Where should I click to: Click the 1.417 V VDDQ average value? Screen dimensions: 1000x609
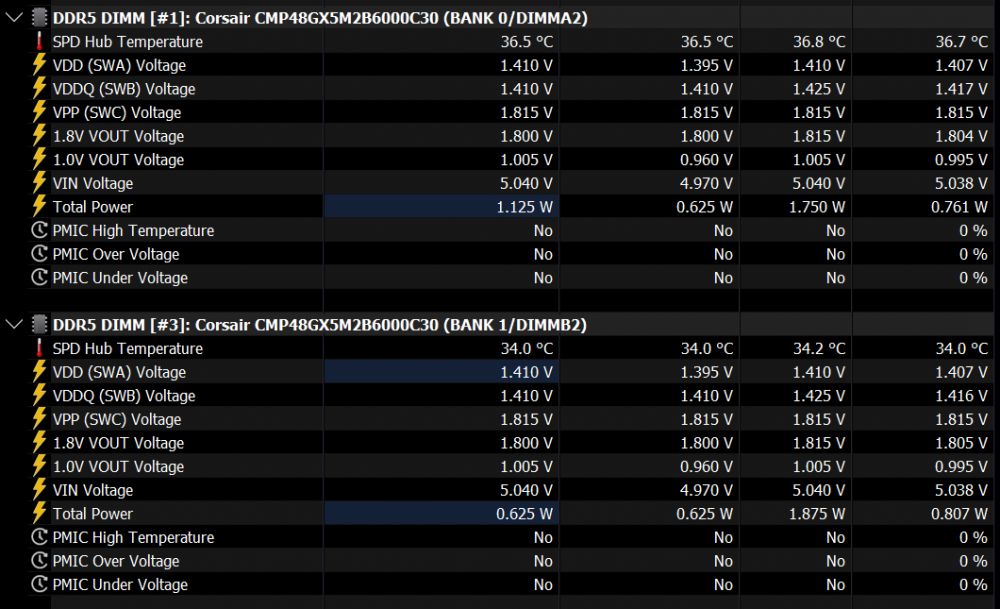[x=961, y=89]
